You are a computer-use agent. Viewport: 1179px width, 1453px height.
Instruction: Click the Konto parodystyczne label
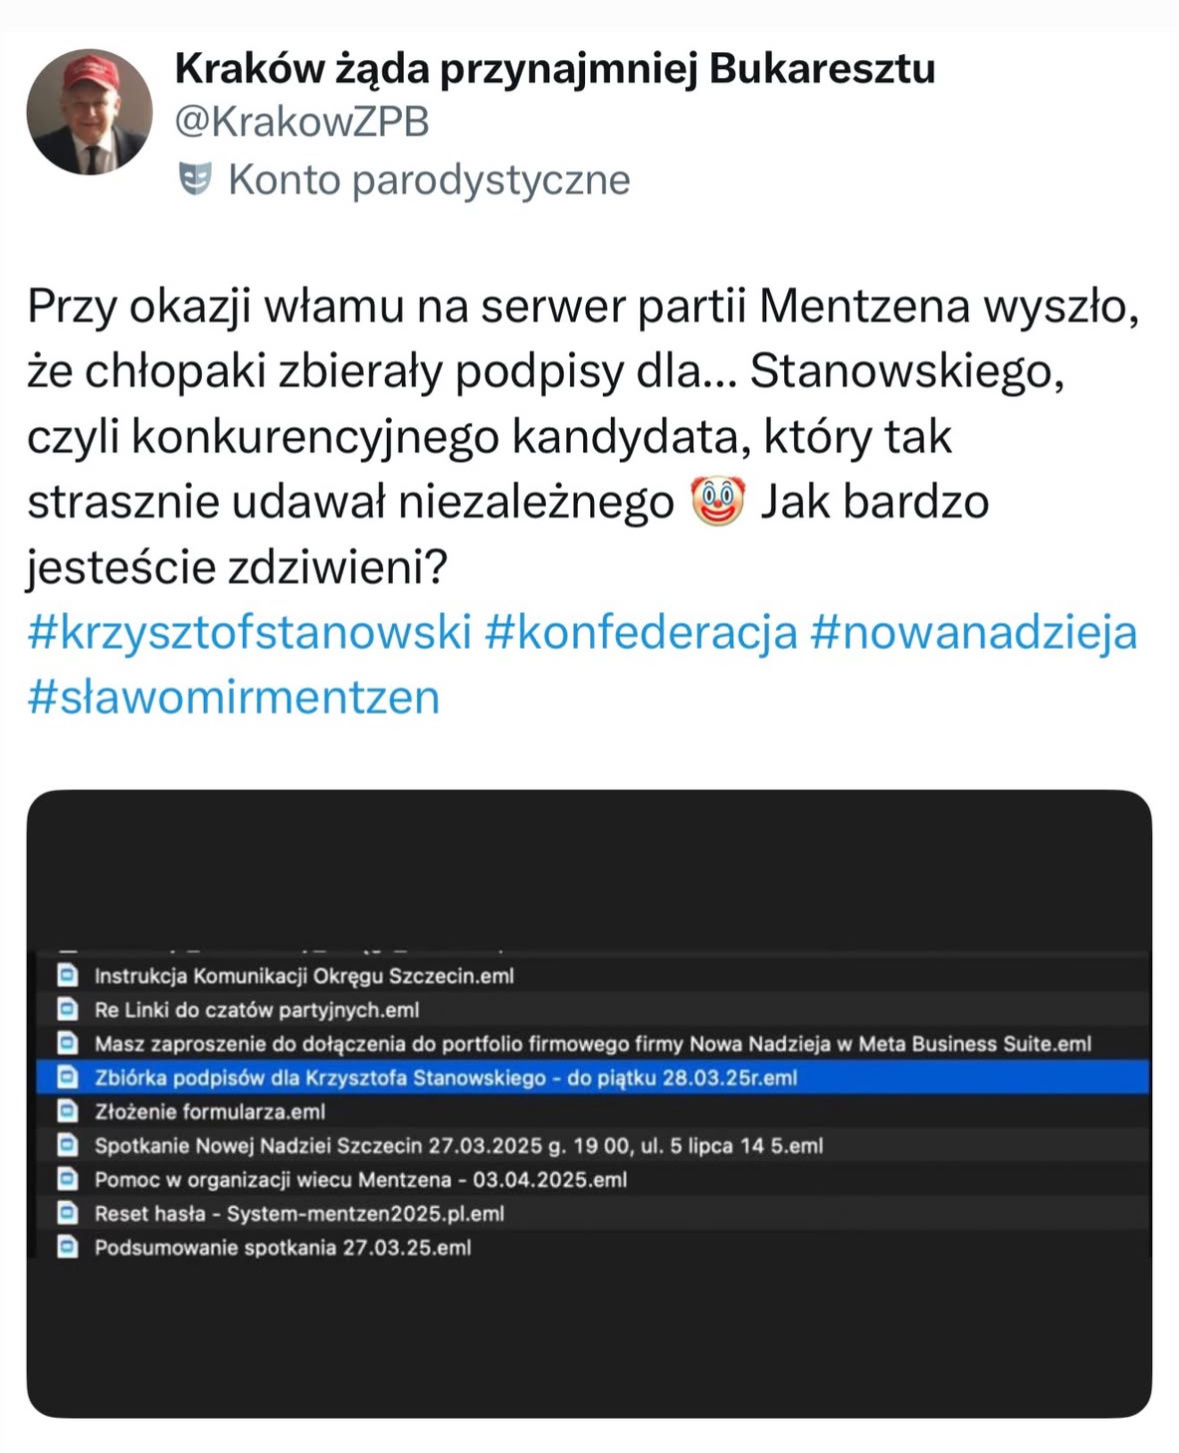(x=429, y=180)
